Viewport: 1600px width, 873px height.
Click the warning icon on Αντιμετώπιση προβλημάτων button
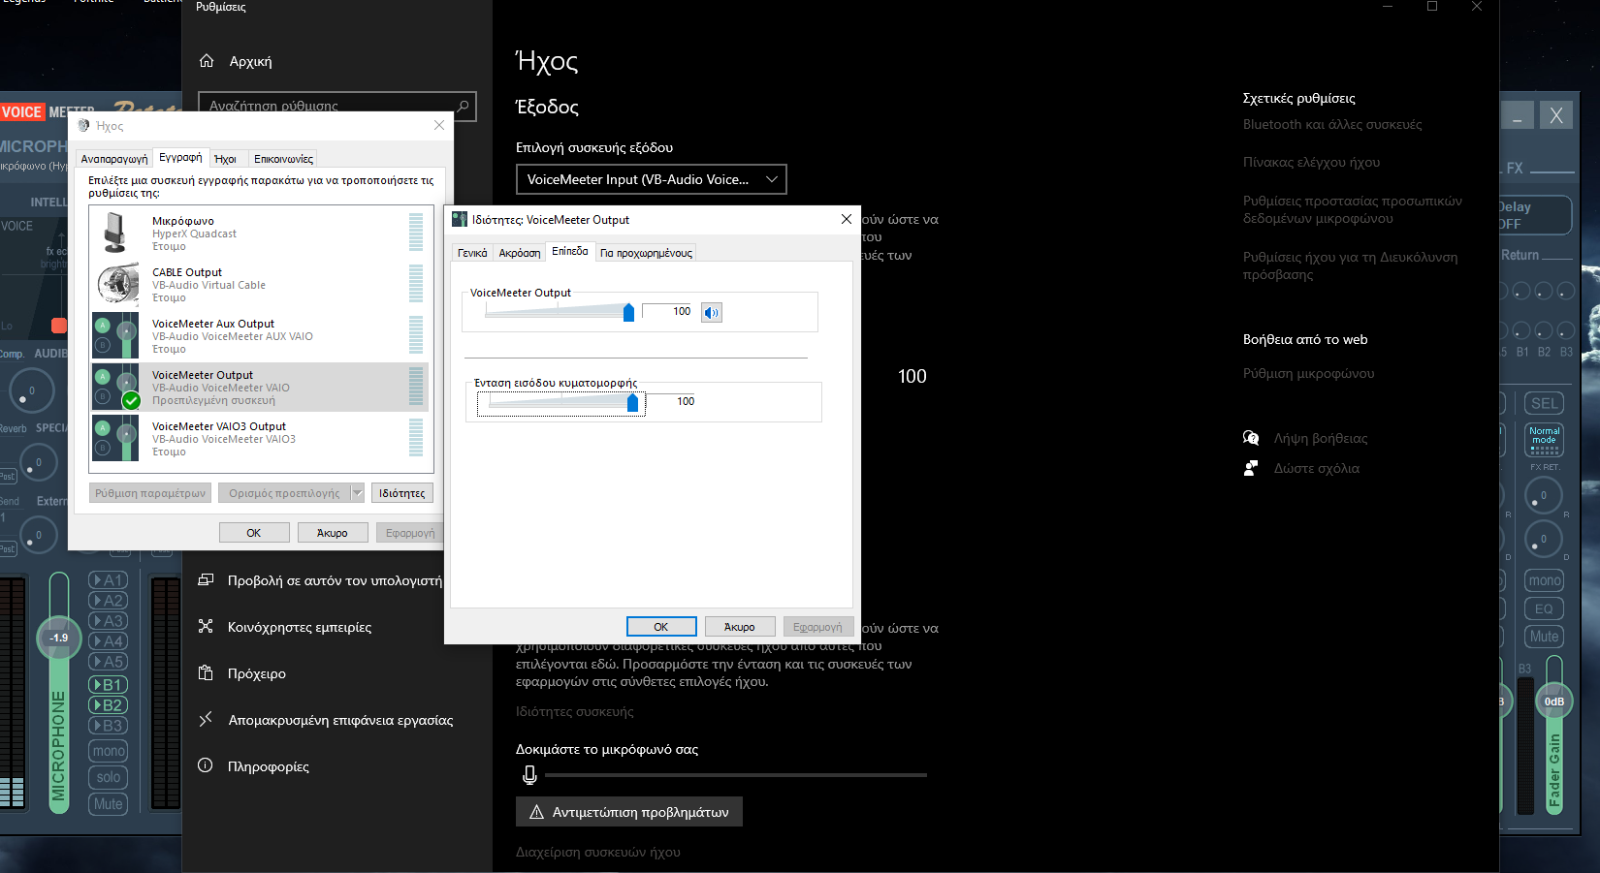click(536, 812)
